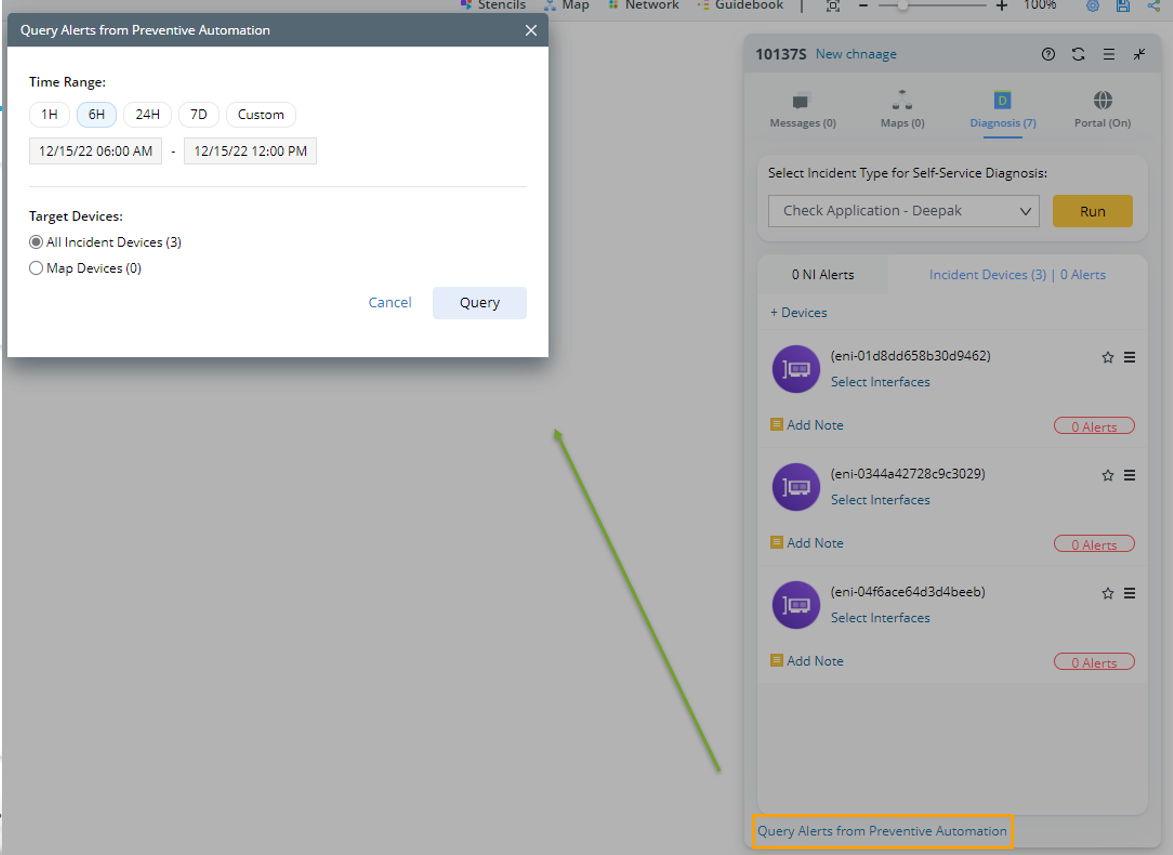This screenshot has width=1173, height=855.
Task: Open the settings gear in top toolbar
Action: tap(1093, 5)
